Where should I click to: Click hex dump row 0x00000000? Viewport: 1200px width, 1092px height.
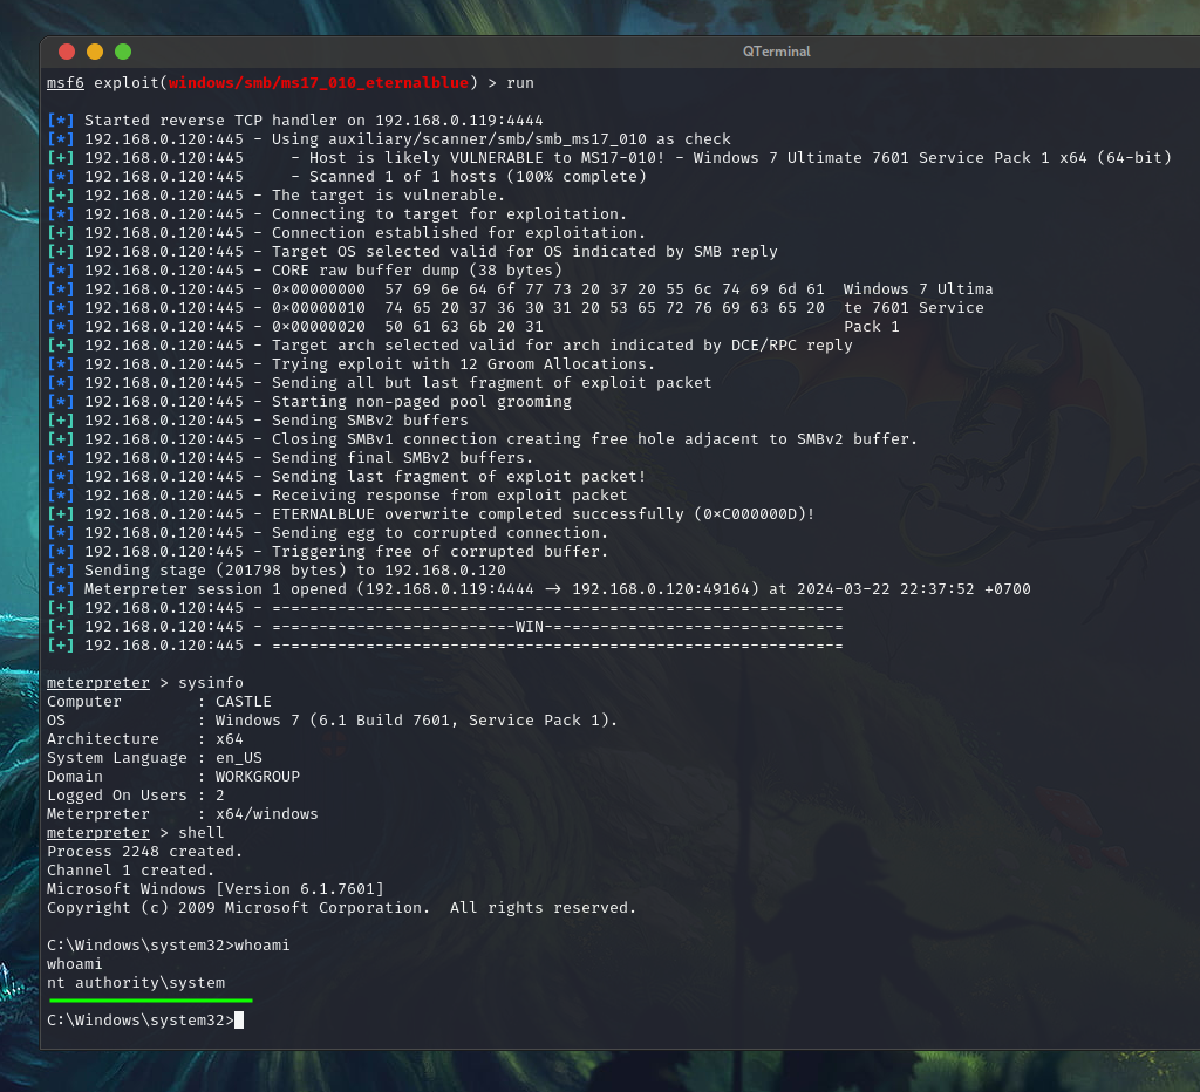520,289
